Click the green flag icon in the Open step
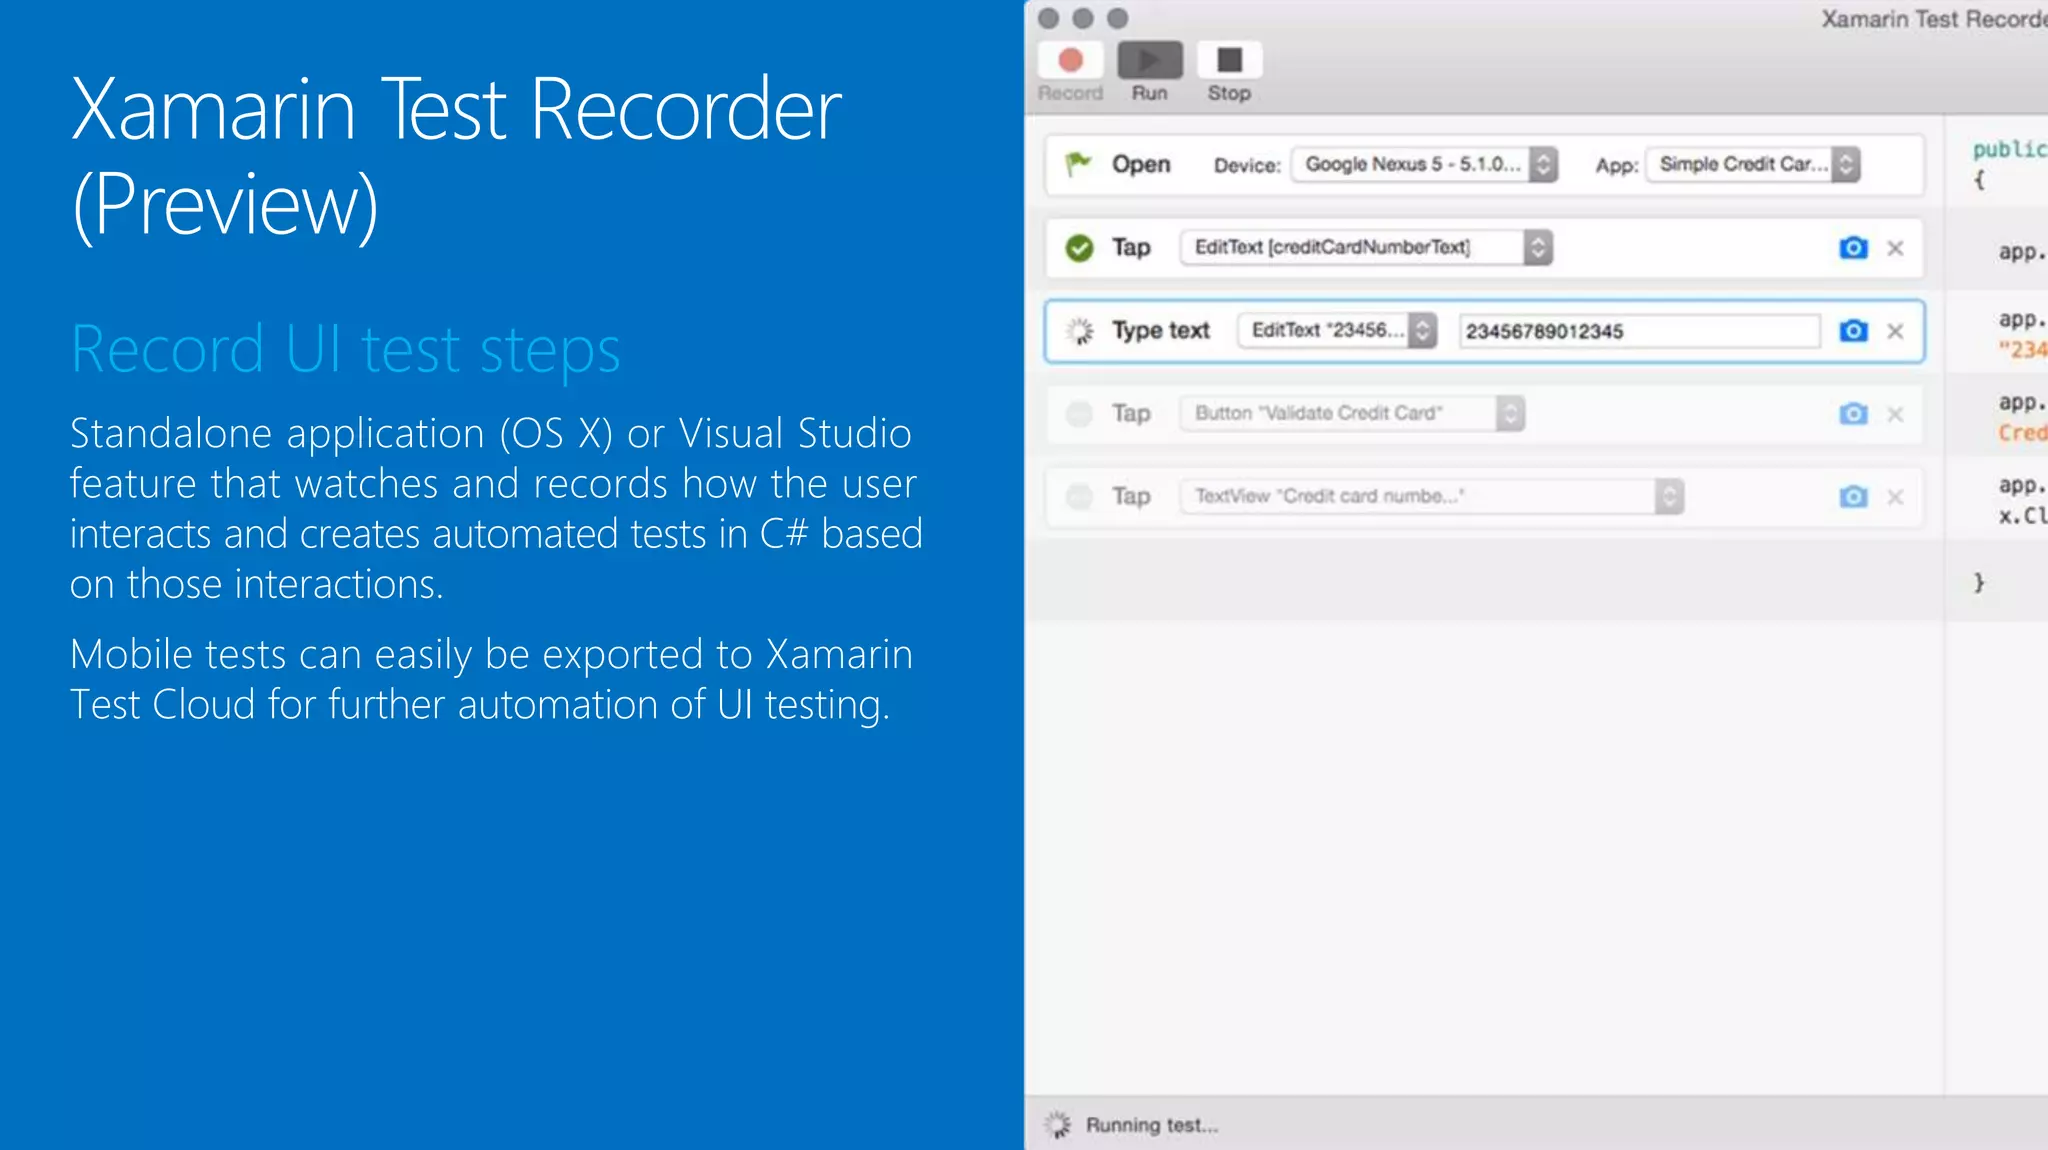2048x1150 pixels. (x=1078, y=163)
